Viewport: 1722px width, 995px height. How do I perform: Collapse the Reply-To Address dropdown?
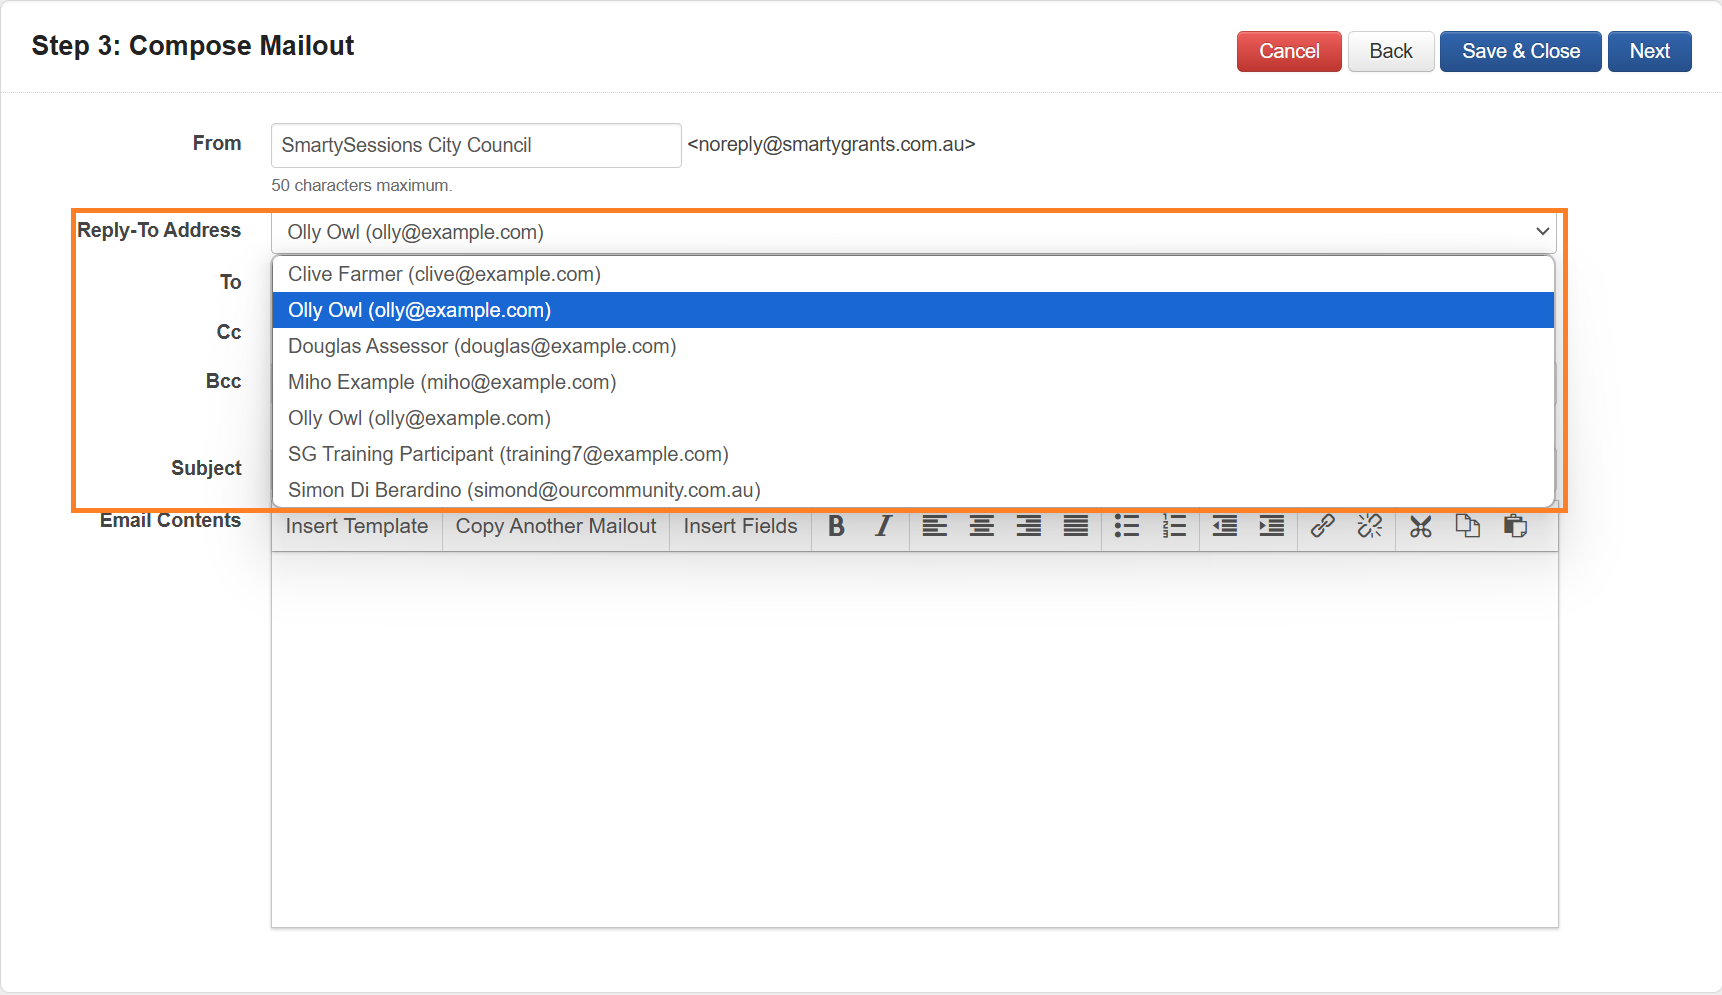point(1541,232)
